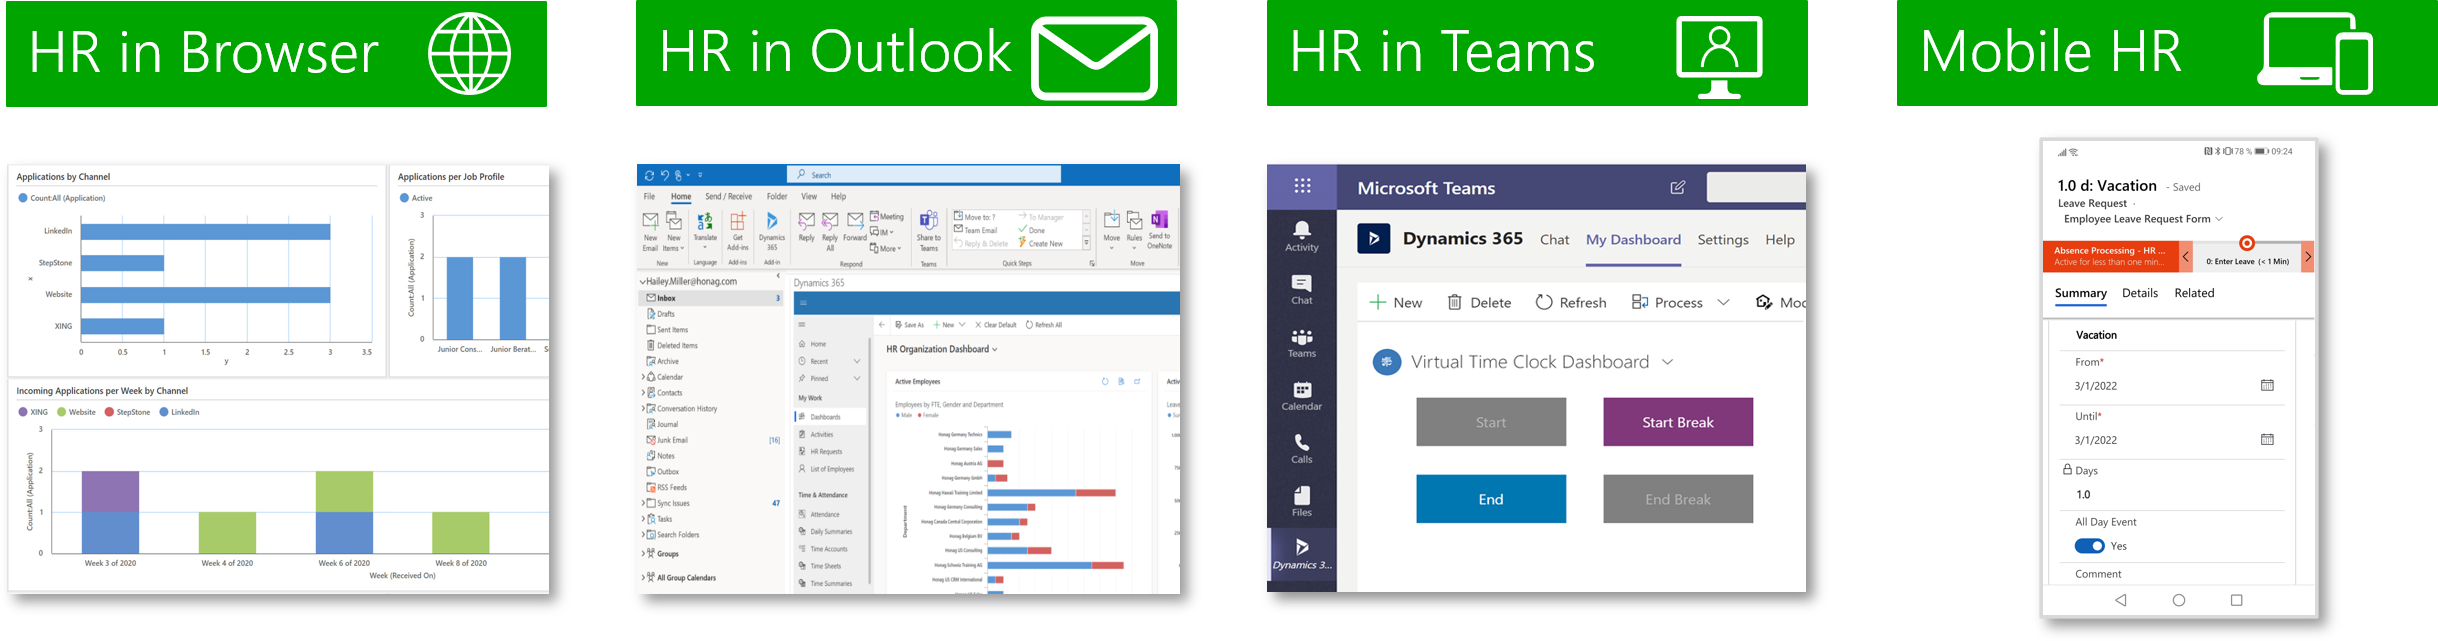This screenshot has width=2438, height=641.
Task: Click the Start Break button
Action: point(1678,422)
